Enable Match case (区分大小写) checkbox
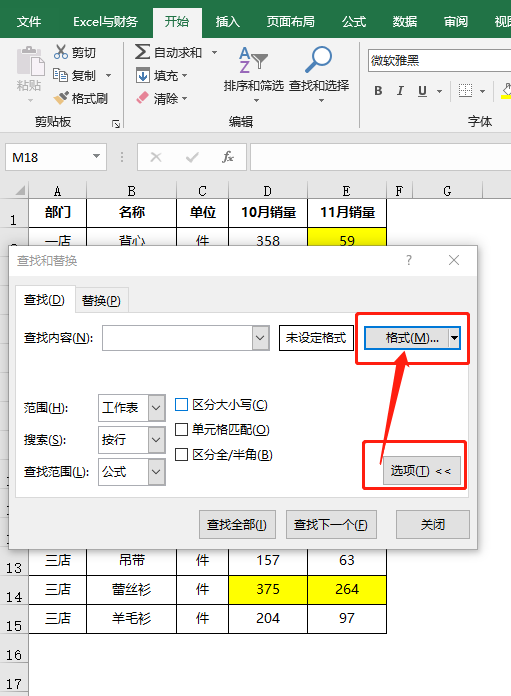Image resolution: width=511 pixels, height=696 pixels. 182,404
